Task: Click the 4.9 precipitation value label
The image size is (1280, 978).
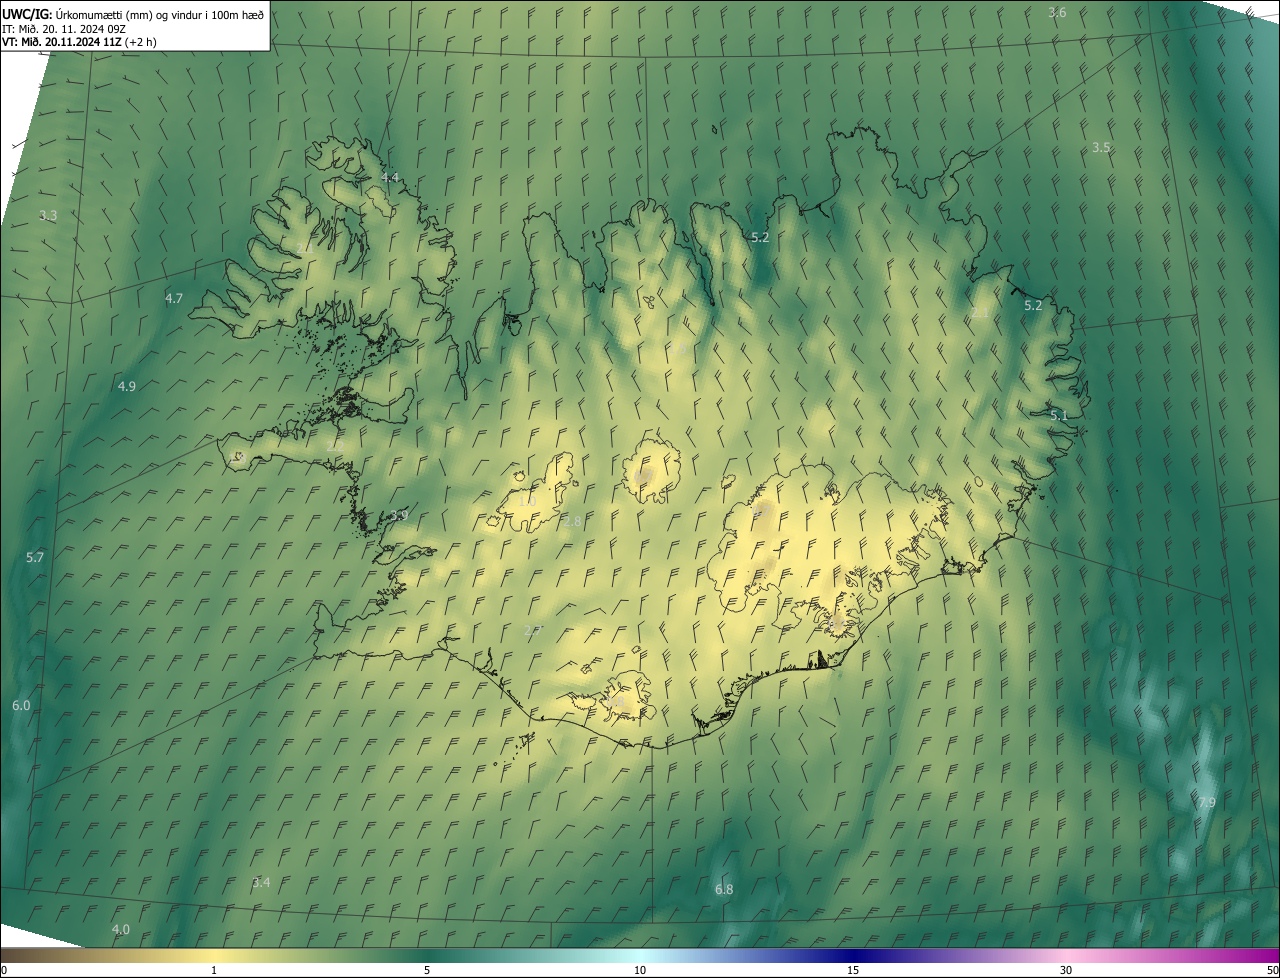Action: [x=127, y=386]
